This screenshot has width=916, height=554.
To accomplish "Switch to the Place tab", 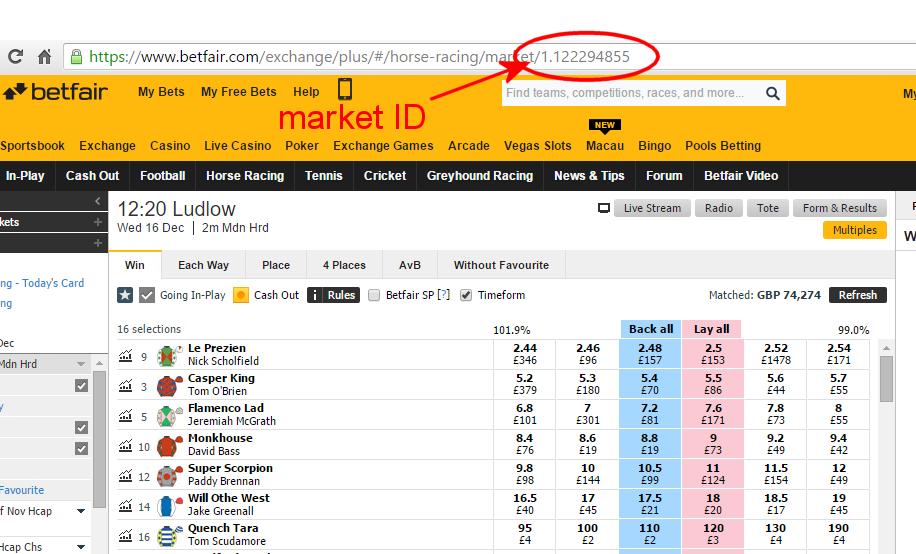I will [x=276, y=265].
